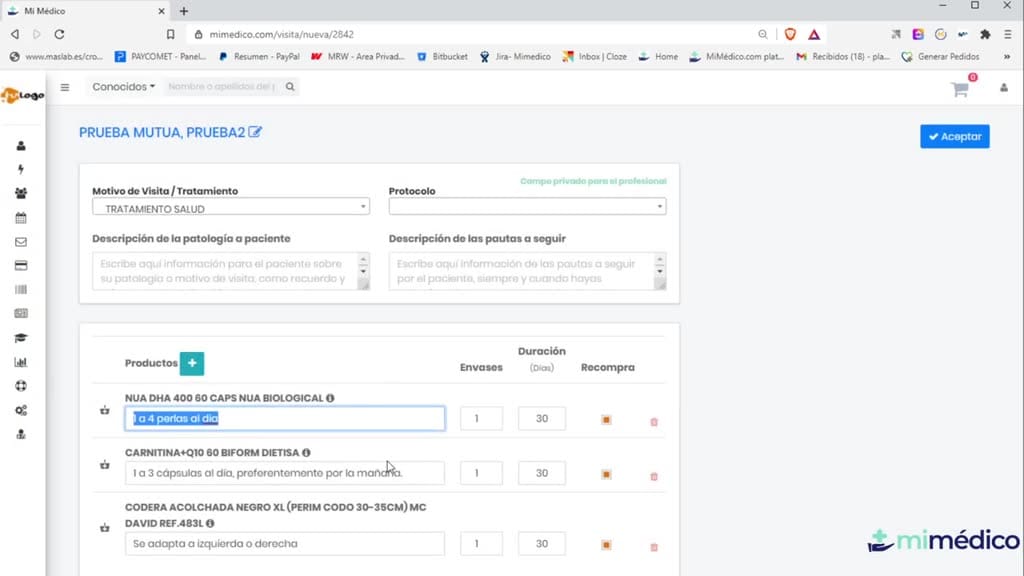
Task: Click basket icon beside NUA DHA 400
Action: pos(104,410)
